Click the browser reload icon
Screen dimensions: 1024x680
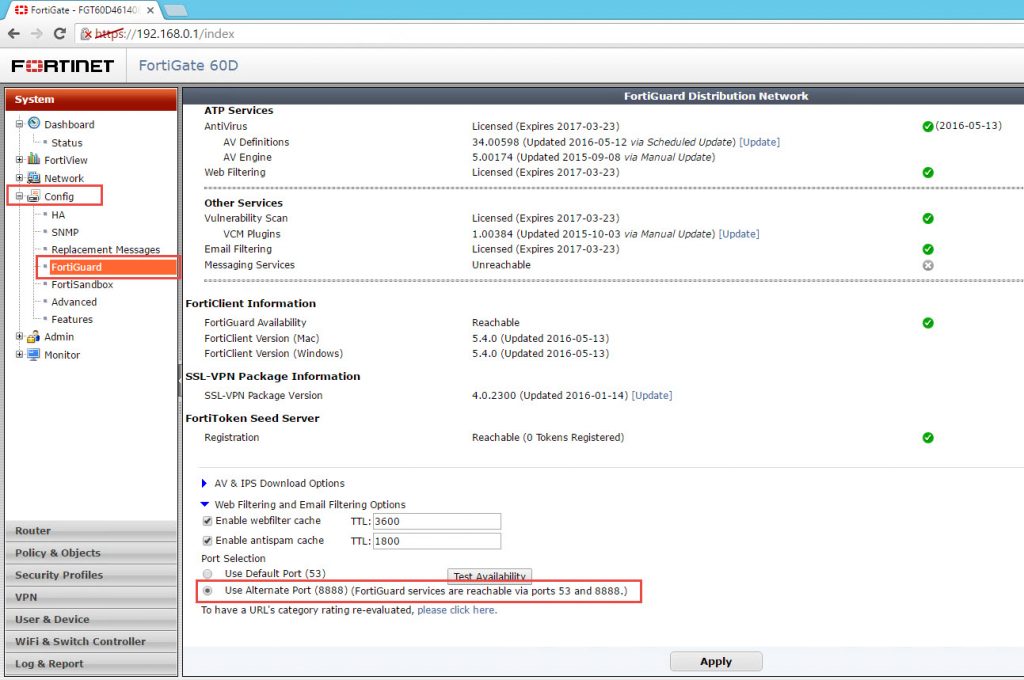point(59,33)
